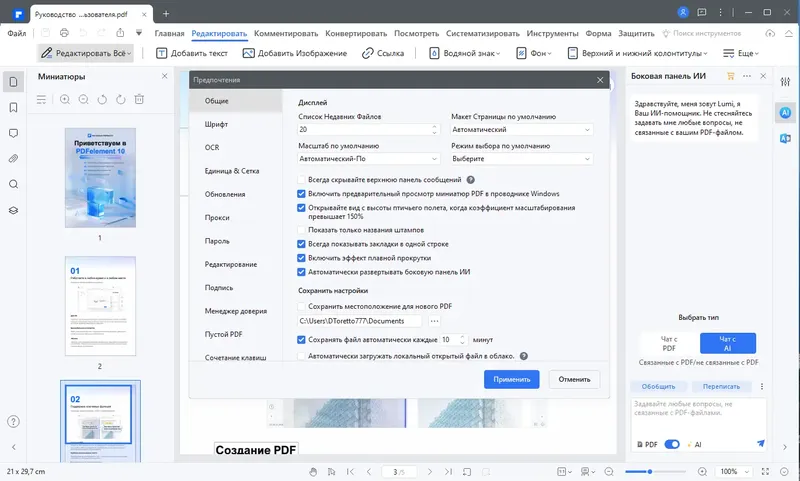Check Показать только названия штампов

pyautogui.click(x=301, y=230)
